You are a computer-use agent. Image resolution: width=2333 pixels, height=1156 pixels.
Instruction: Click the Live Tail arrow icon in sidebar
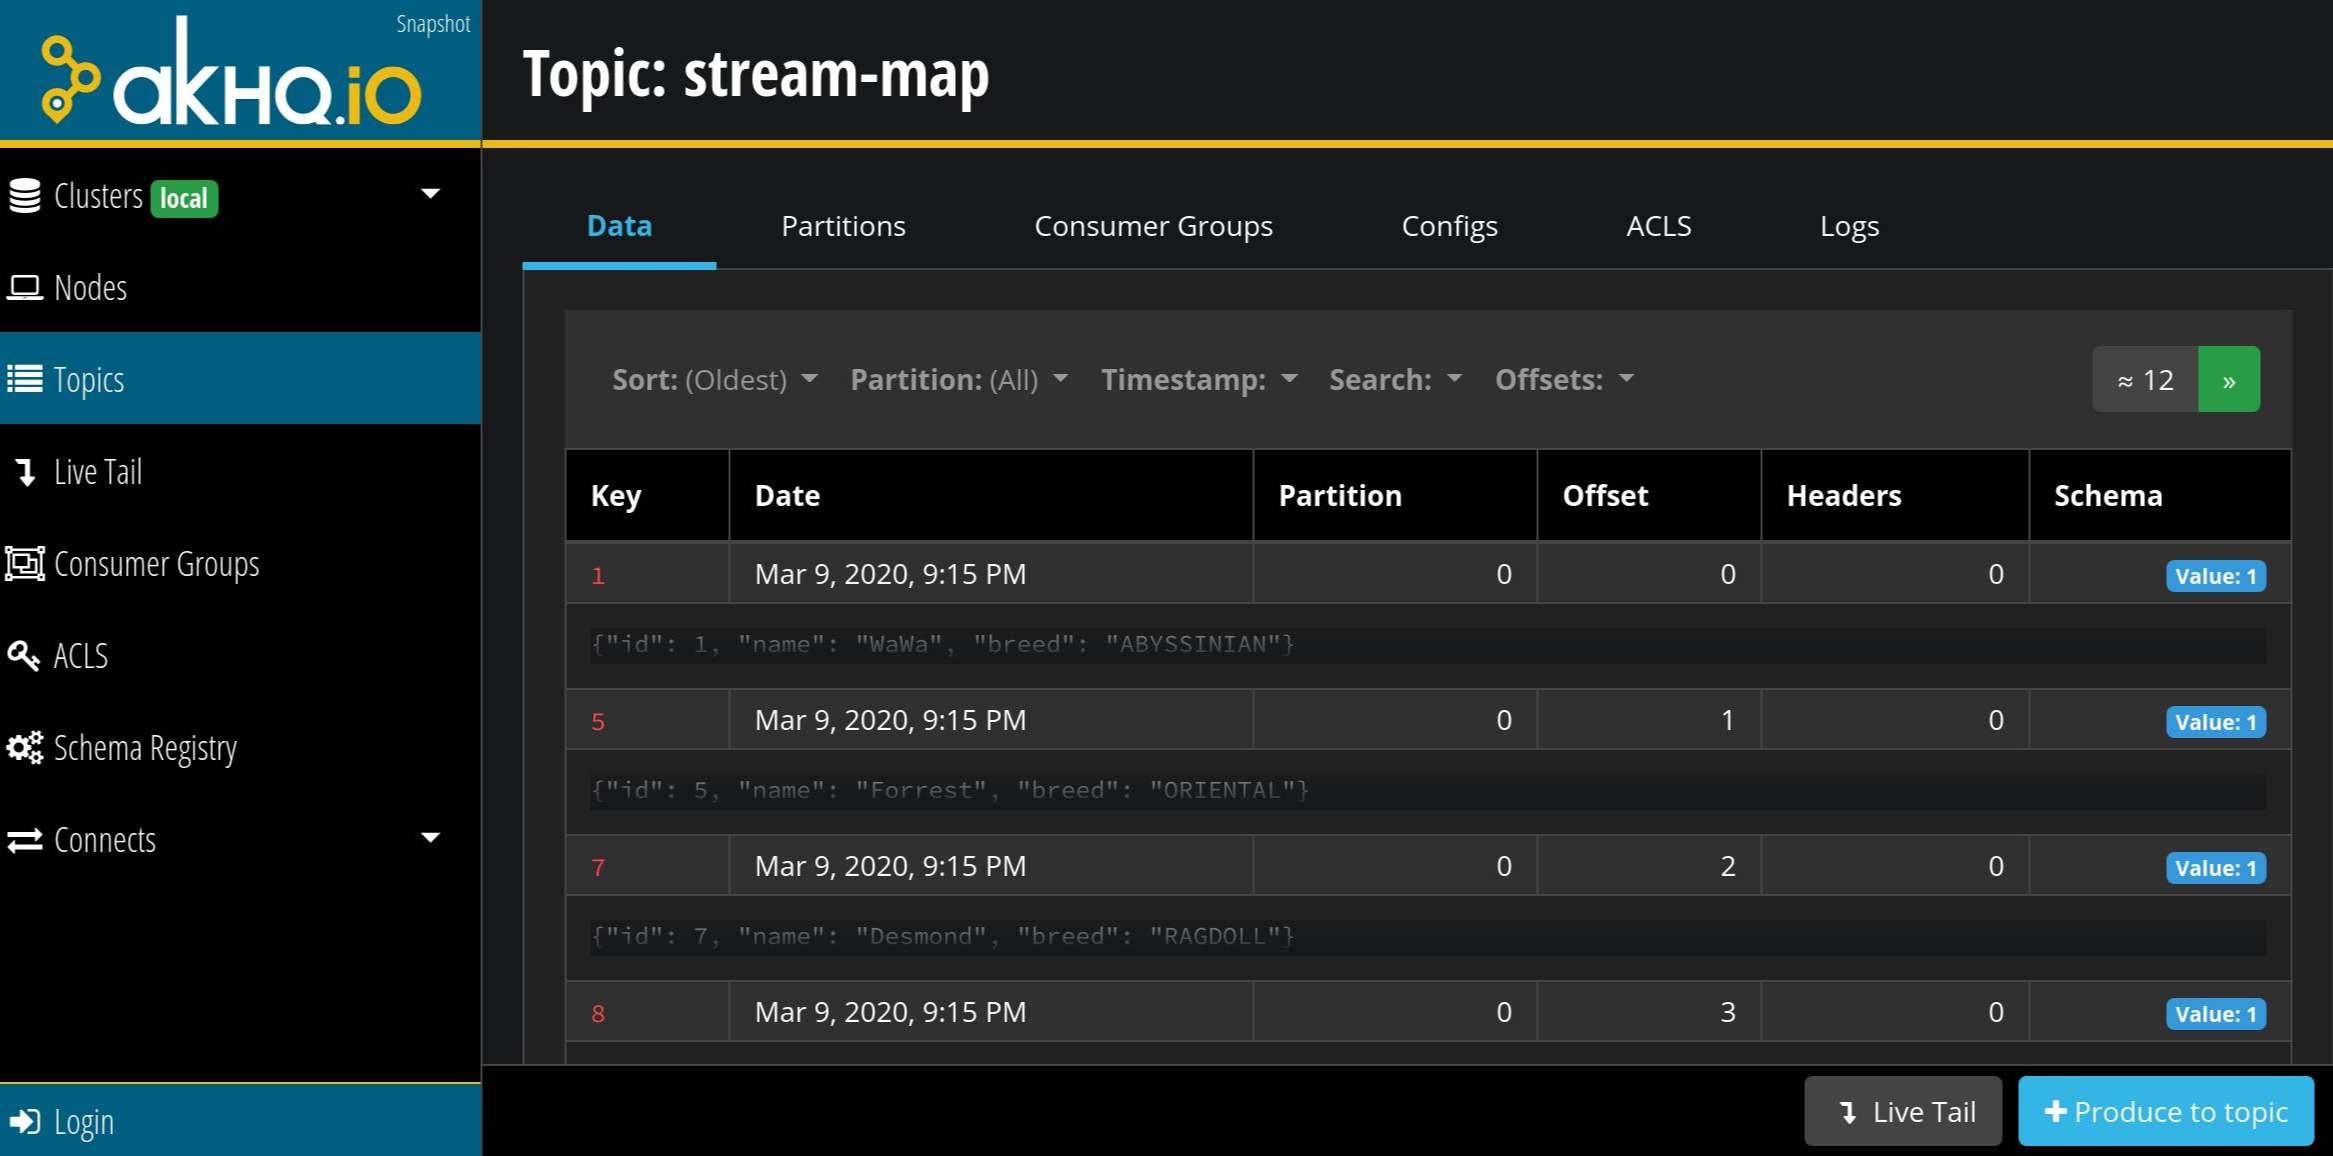pyautogui.click(x=26, y=472)
